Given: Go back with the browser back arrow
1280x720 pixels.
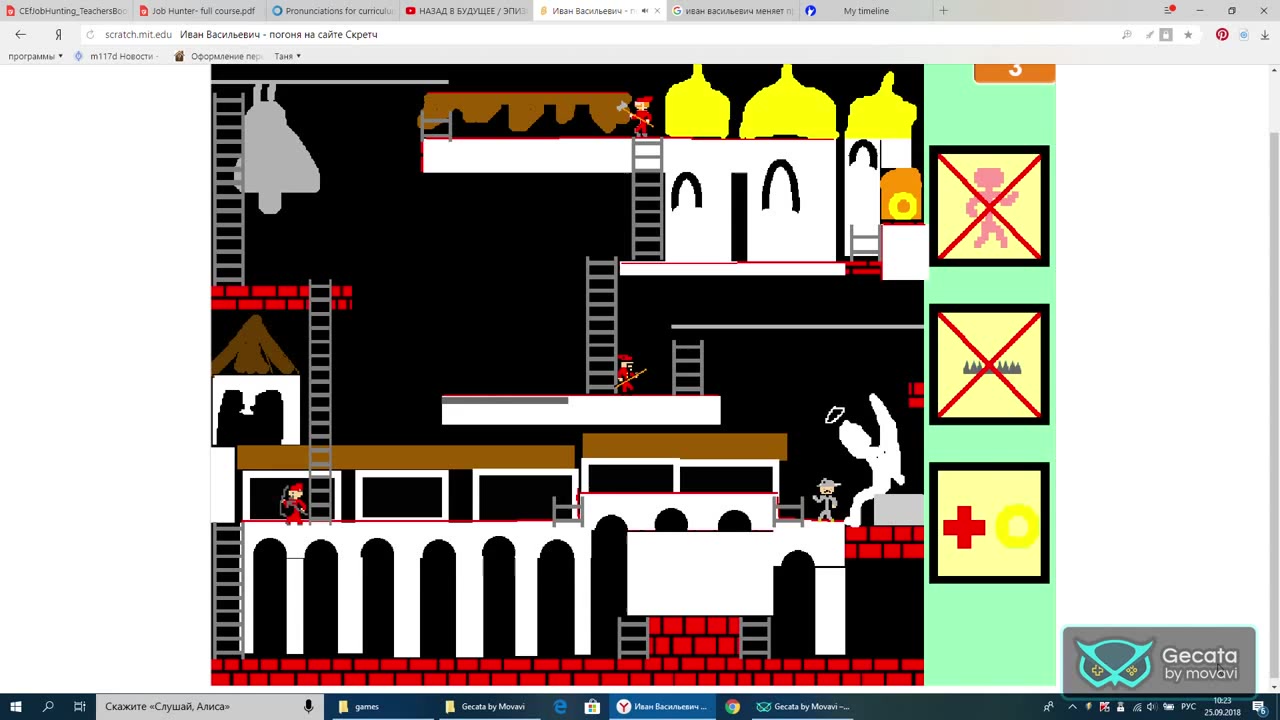Looking at the screenshot, I should pos(20,34).
